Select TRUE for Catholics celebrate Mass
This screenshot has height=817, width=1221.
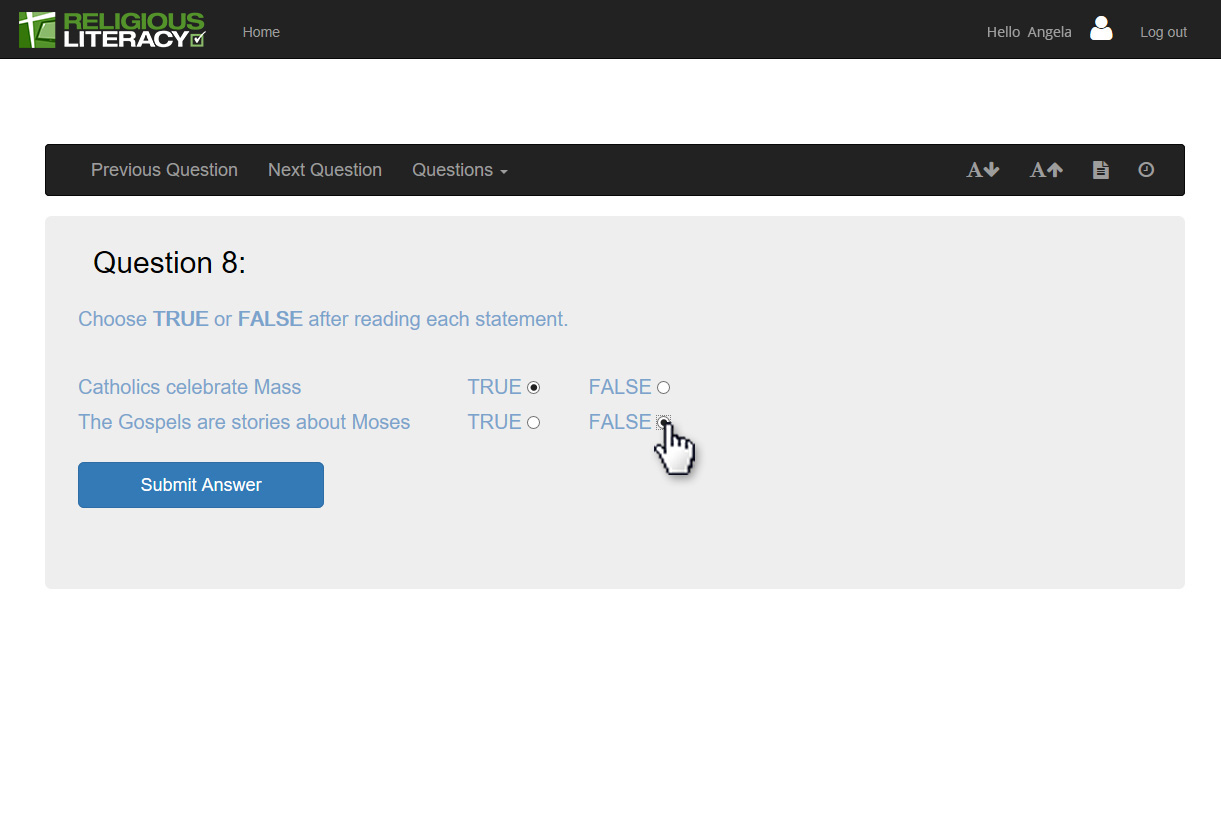(533, 388)
